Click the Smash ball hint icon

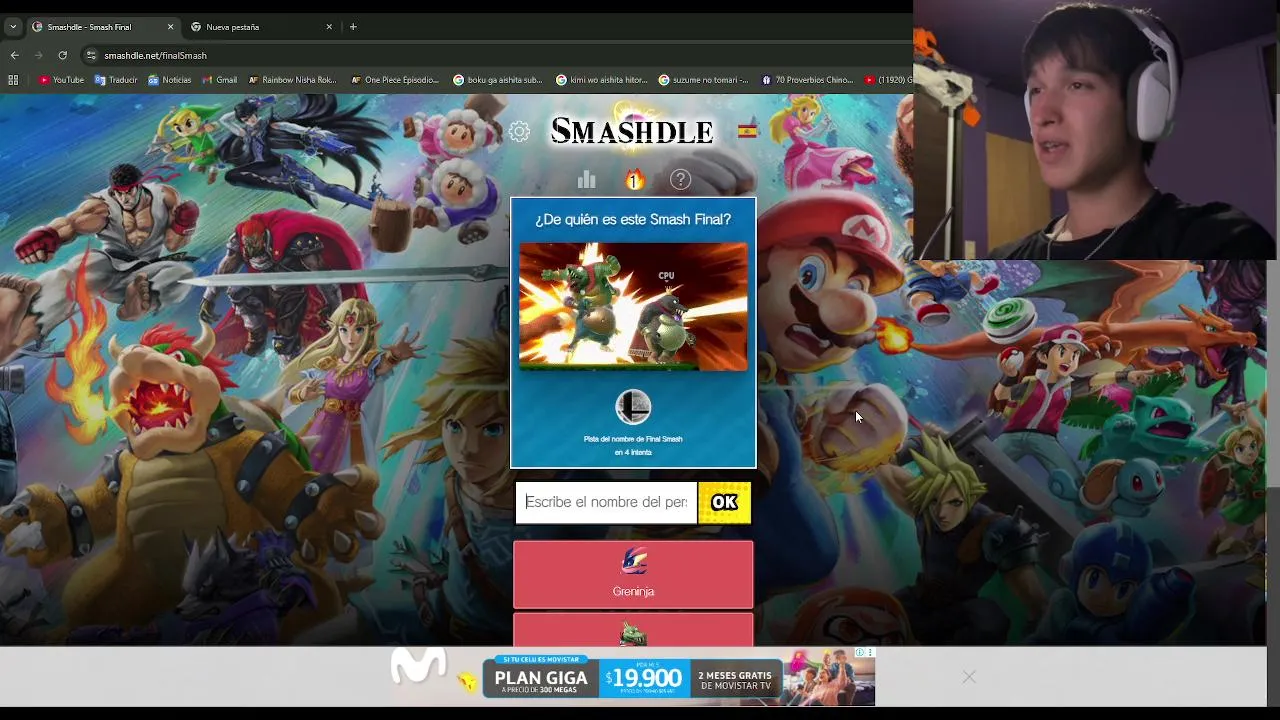tap(633, 407)
